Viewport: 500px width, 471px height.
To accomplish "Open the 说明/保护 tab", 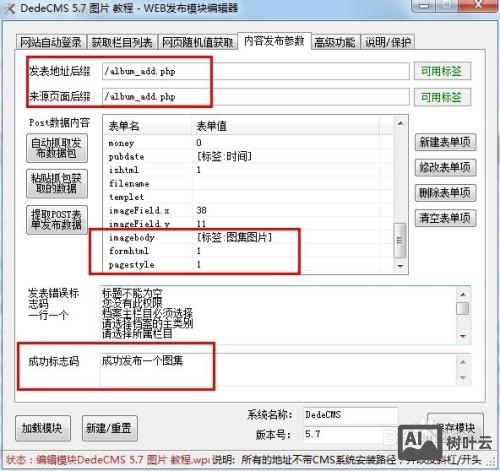I will click(x=388, y=42).
